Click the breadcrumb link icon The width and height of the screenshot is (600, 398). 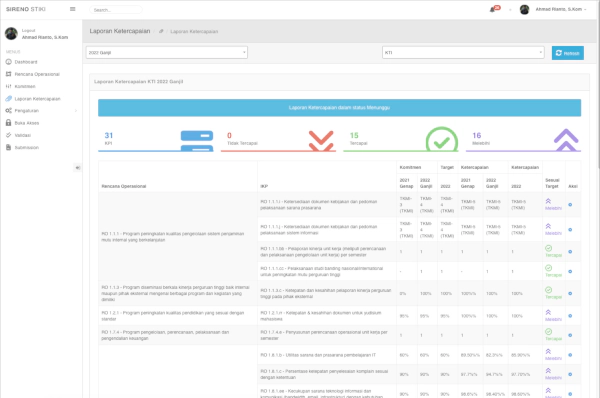pos(161,31)
